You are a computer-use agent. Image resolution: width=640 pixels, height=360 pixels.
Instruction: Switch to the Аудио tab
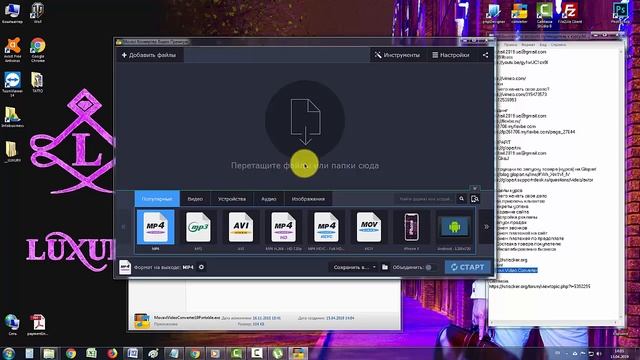coord(269,199)
